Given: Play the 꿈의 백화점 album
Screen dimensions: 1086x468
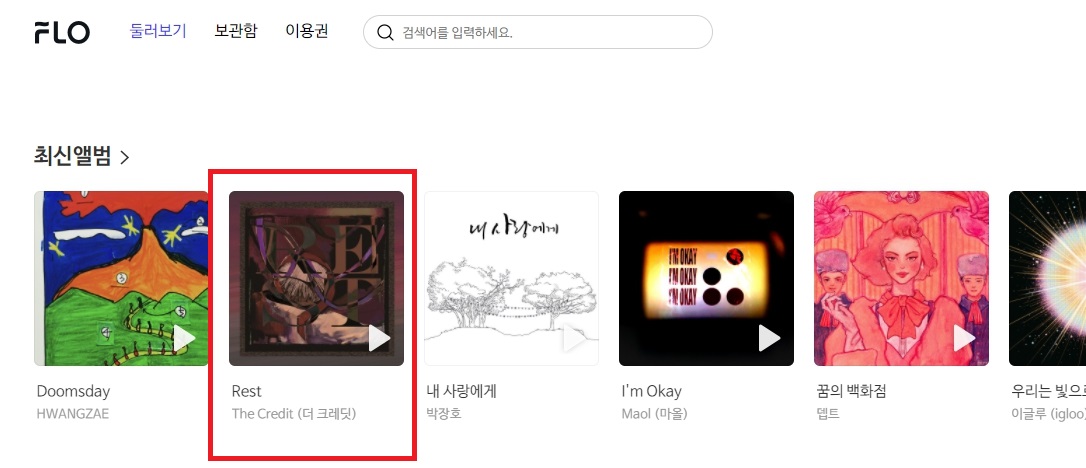Looking at the screenshot, I should click(x=964, y=339).
